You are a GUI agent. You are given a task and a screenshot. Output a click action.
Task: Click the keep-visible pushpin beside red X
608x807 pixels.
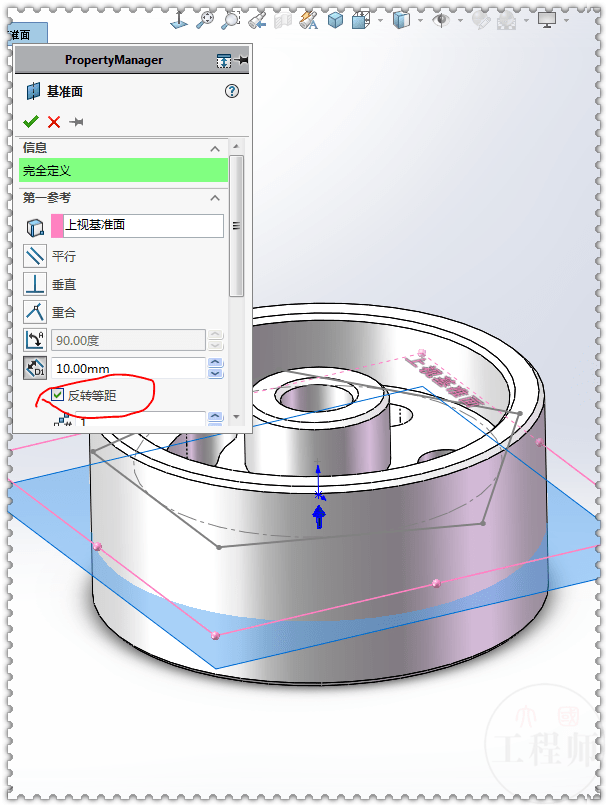76,122
